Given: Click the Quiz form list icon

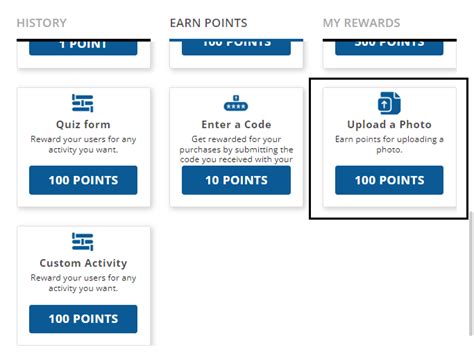Looking at the screenshot, I should (x=83, y=103).
